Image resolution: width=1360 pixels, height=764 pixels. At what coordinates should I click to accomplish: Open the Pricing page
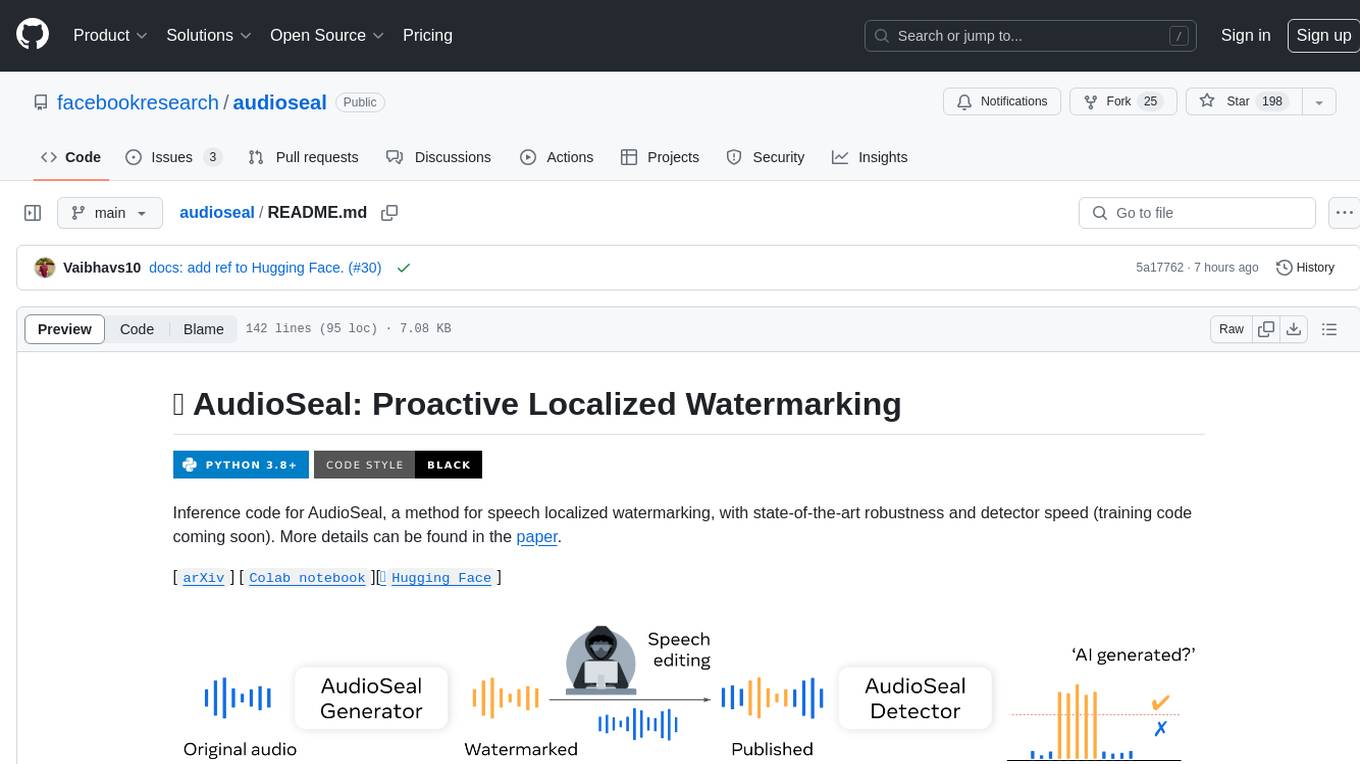pos(427,35)
